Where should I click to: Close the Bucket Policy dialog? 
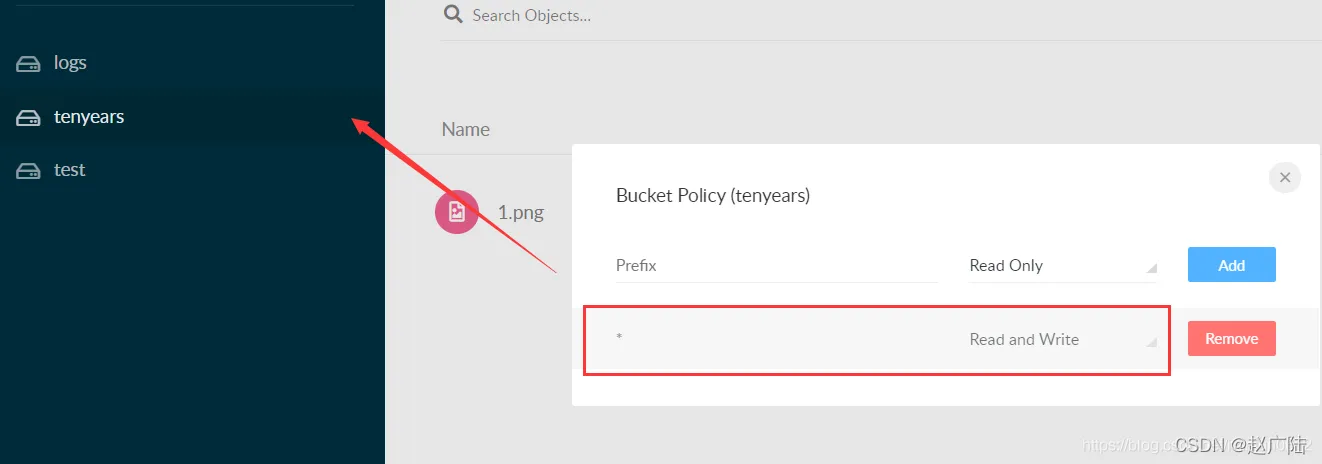1285,177
